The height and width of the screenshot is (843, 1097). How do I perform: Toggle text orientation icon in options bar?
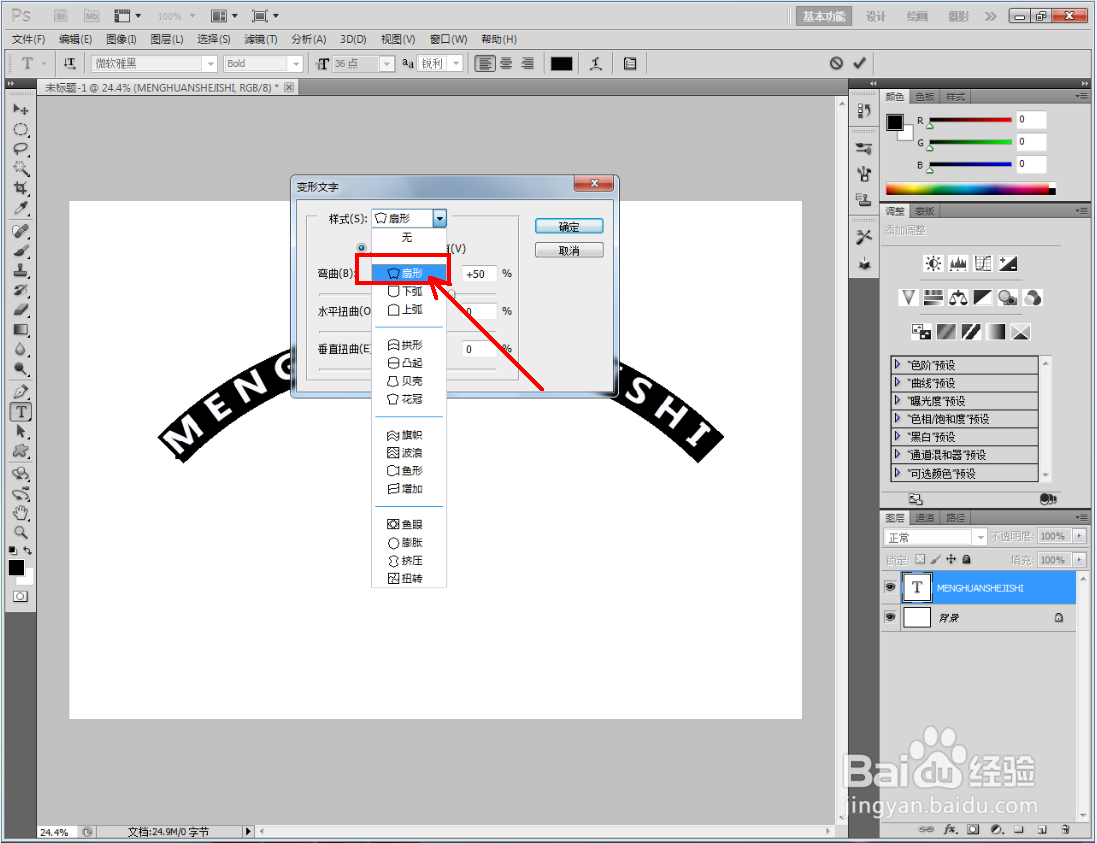coord(69,64)
